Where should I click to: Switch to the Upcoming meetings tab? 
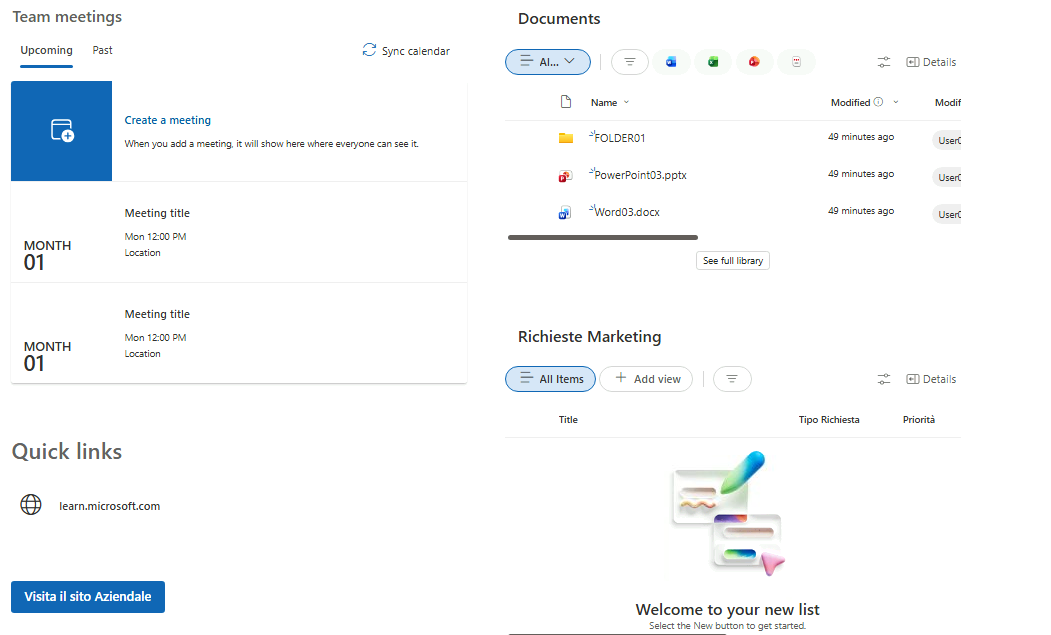click(x=46, y=51)
